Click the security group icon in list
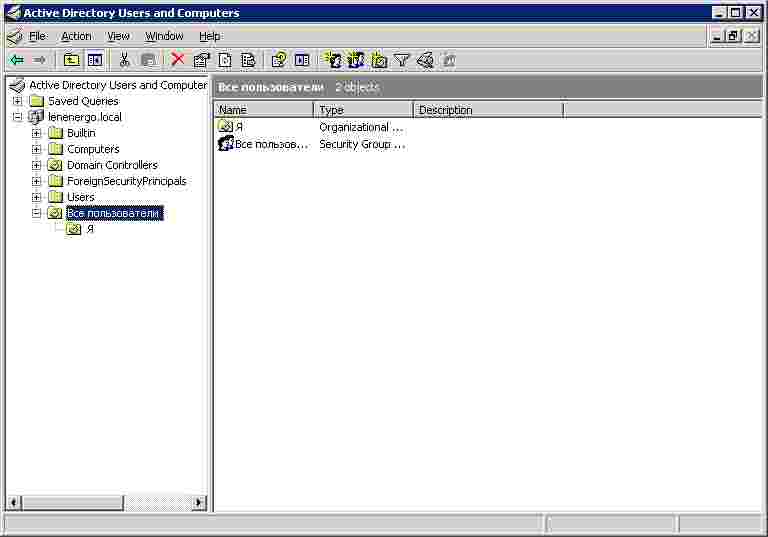768x537 pixels. [x=225, y=144]
